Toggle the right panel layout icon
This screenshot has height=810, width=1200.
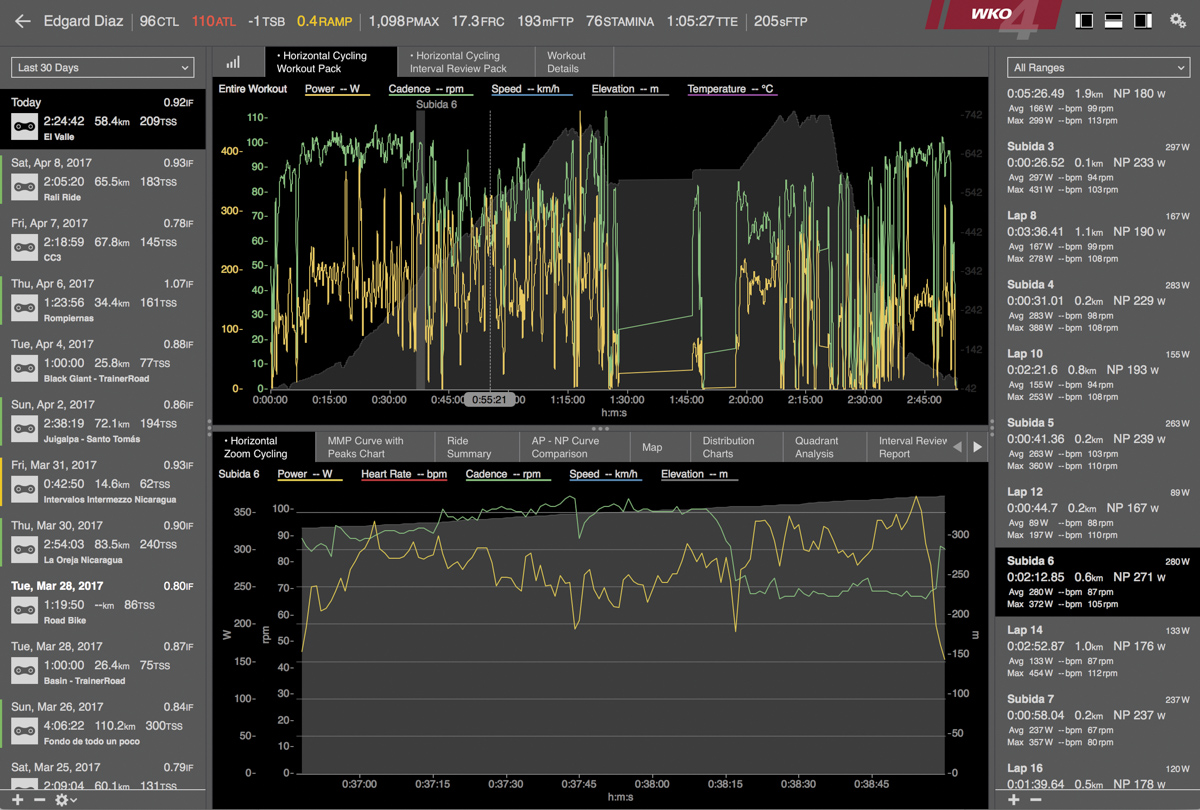click(1142, 21)
